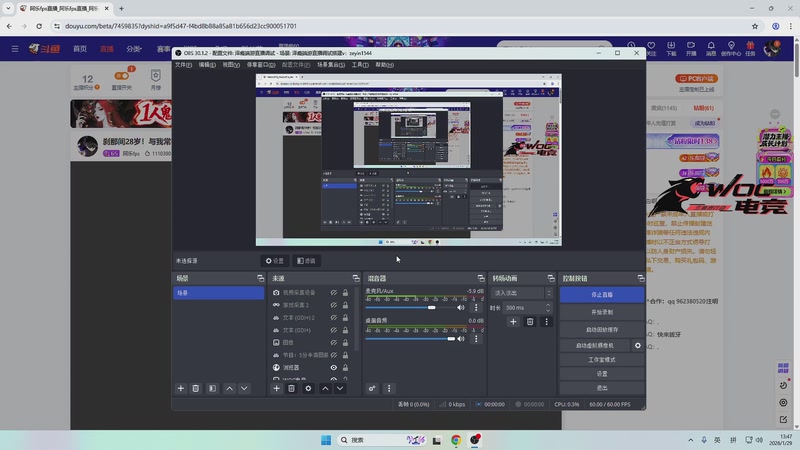Mute the 桌面音频 channel
Image resolution: width=800 pixels, height=450 pixels.
pos(461,339)
